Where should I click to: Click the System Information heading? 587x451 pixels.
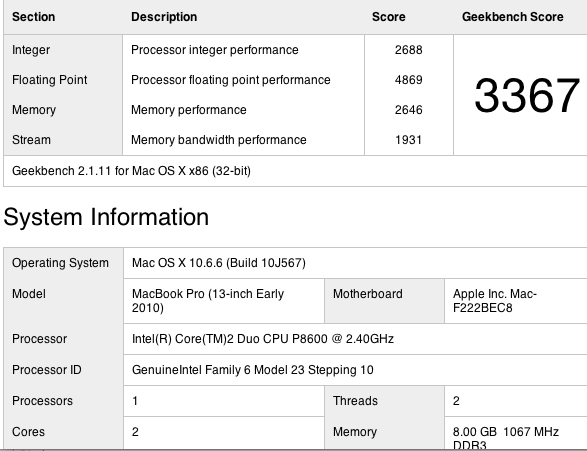pyautogui.click(x=106, y=217)
